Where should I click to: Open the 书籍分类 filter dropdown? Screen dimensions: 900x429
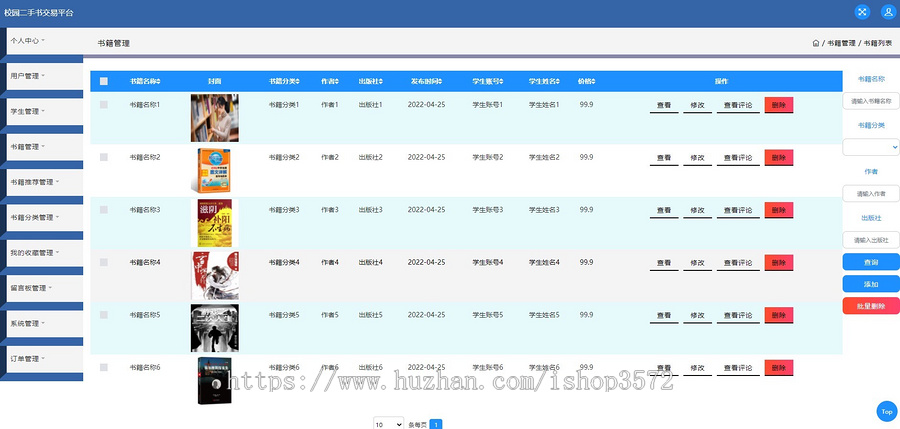point(871,147)
